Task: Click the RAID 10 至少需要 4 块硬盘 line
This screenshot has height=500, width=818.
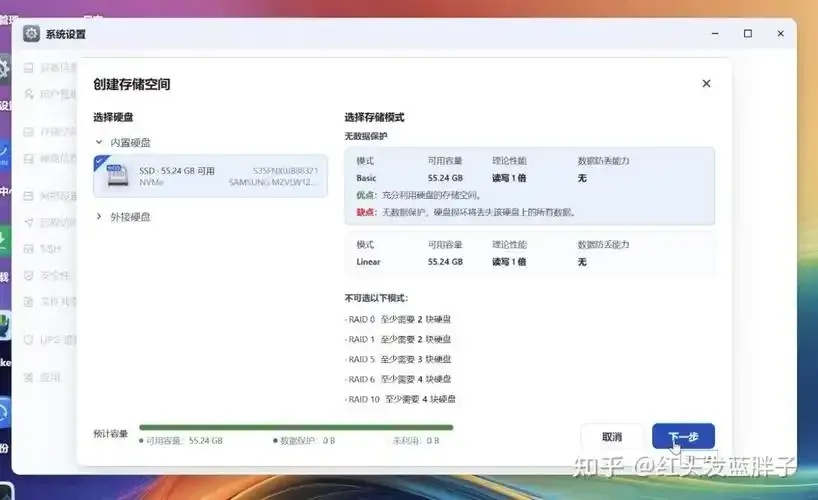Action: tap(400, 399)
